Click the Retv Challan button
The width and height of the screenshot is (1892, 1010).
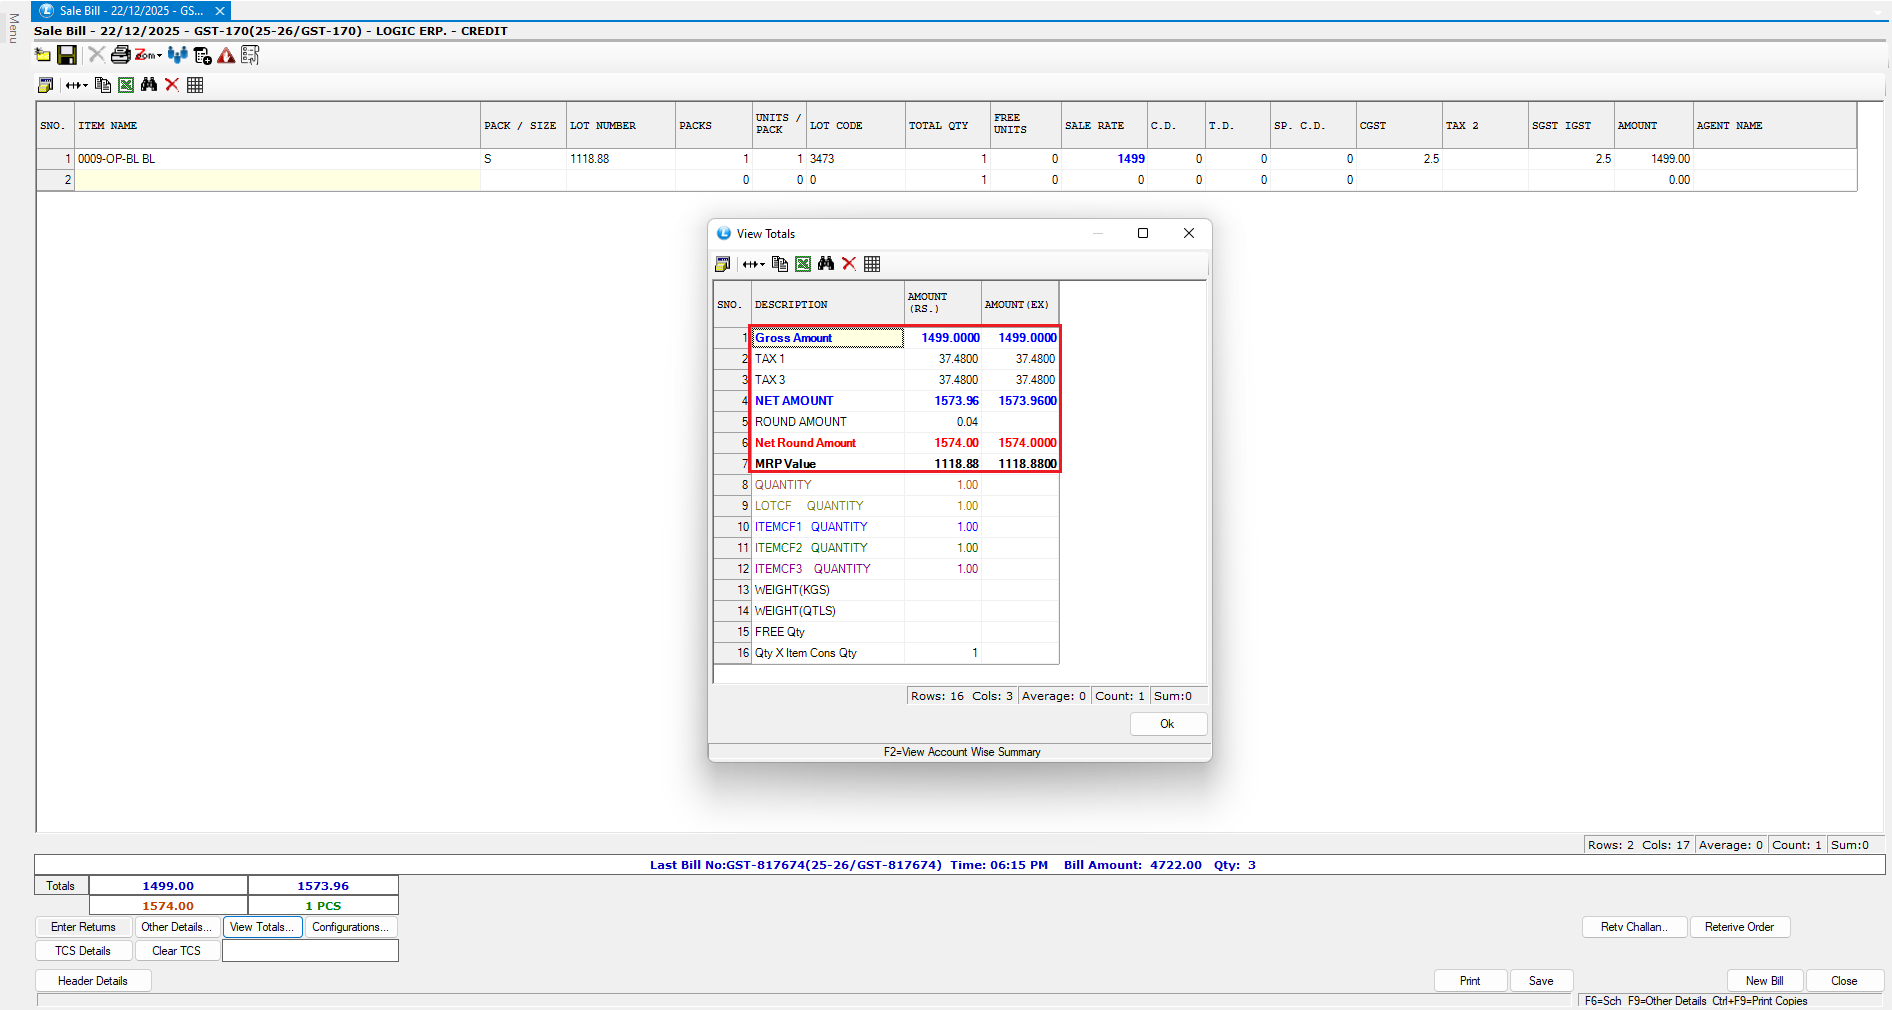[x=1633, y=927]
